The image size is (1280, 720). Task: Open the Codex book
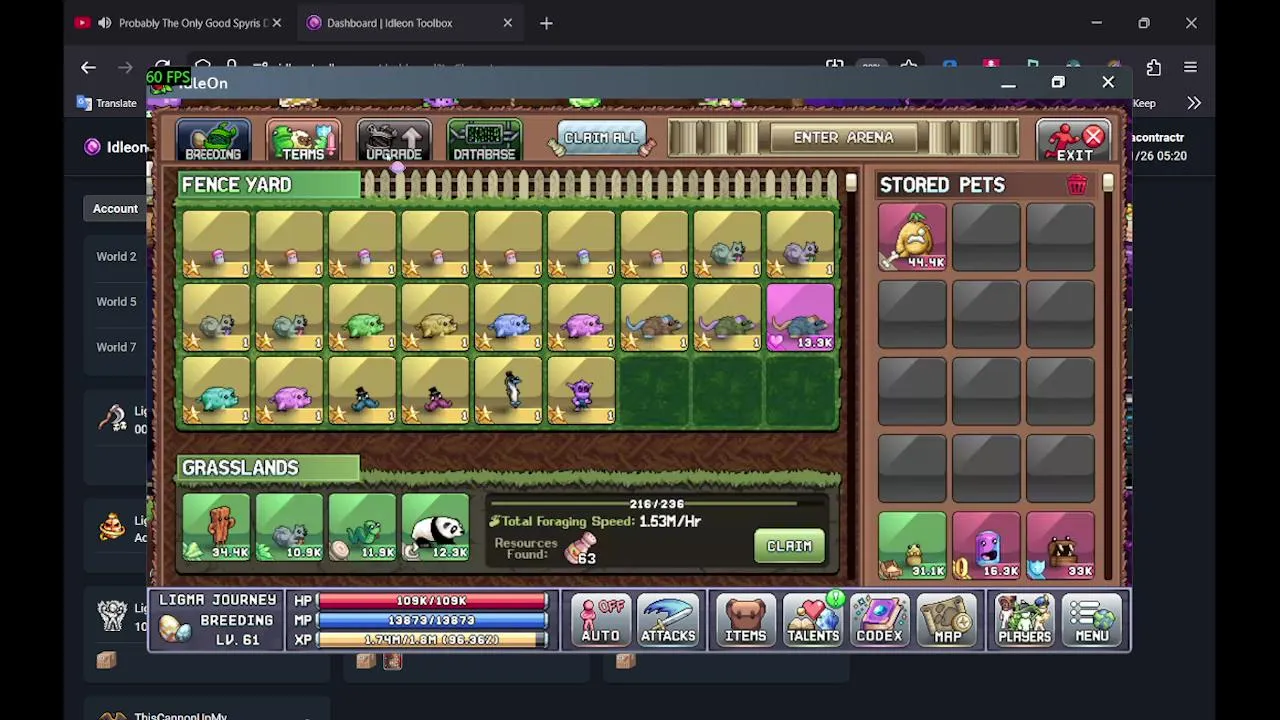pyautogui.click(x=879, y=620)
